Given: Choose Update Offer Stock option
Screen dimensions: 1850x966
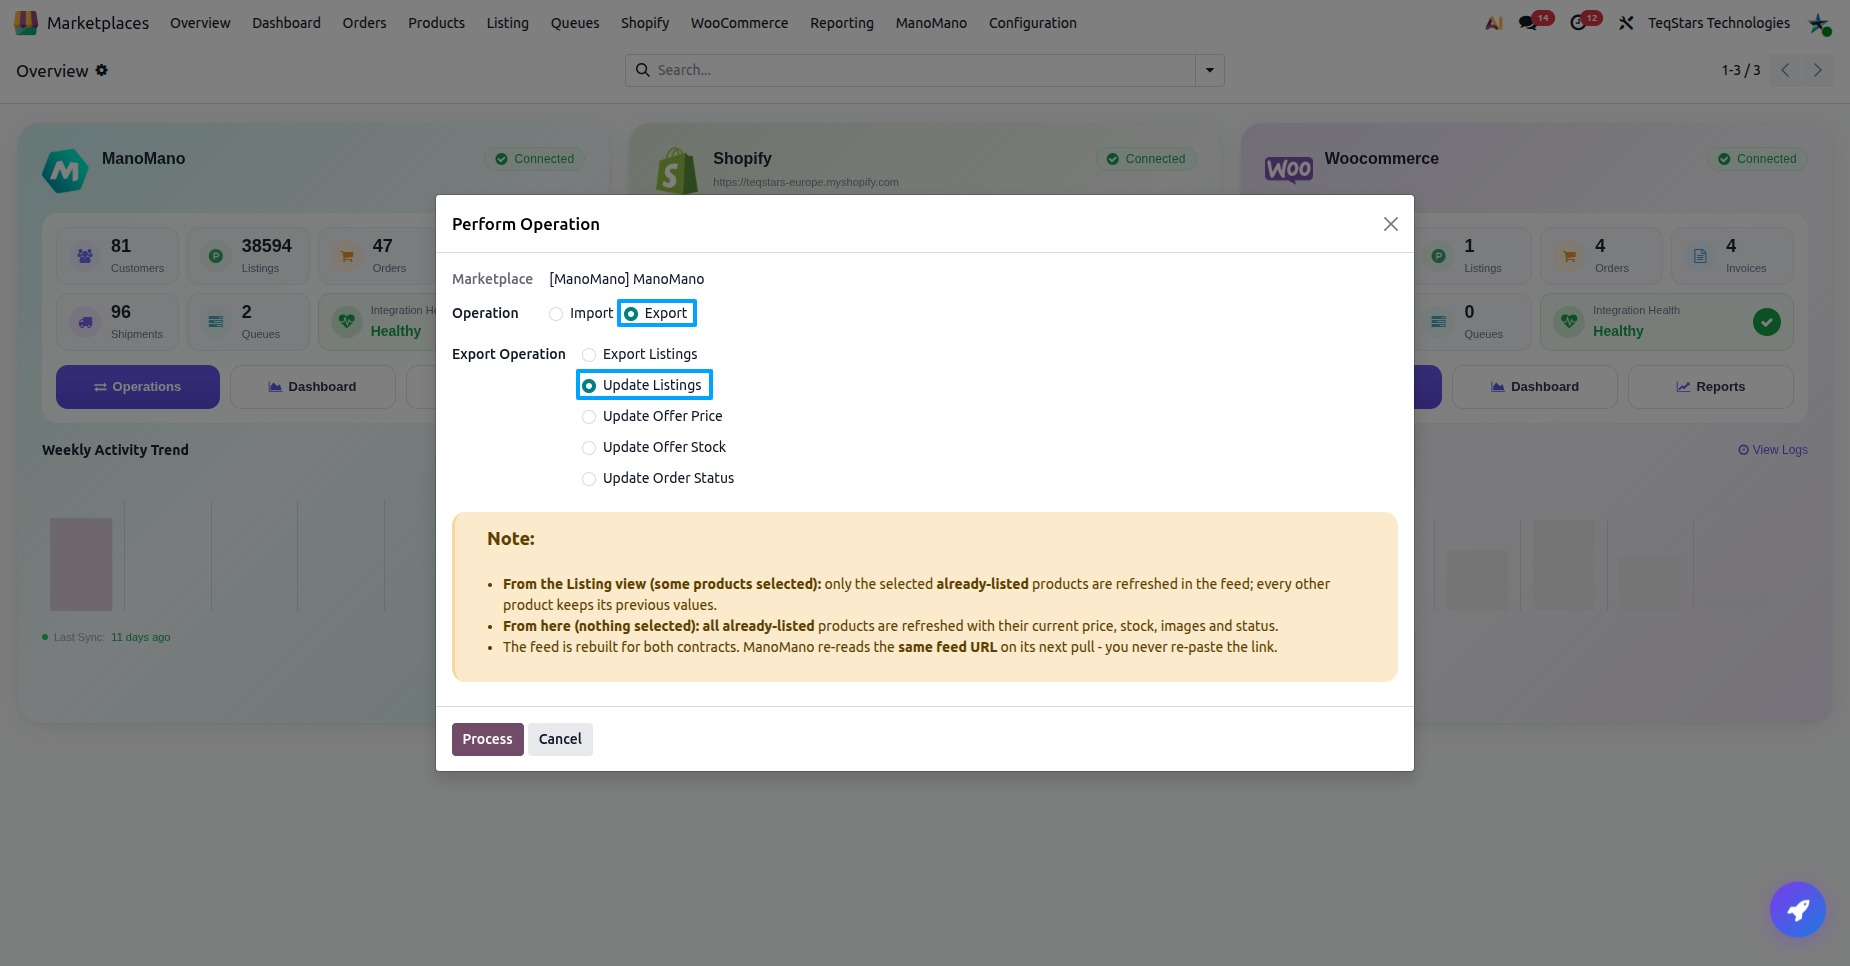Looking at the screenshot, I should tap(589, 448).
